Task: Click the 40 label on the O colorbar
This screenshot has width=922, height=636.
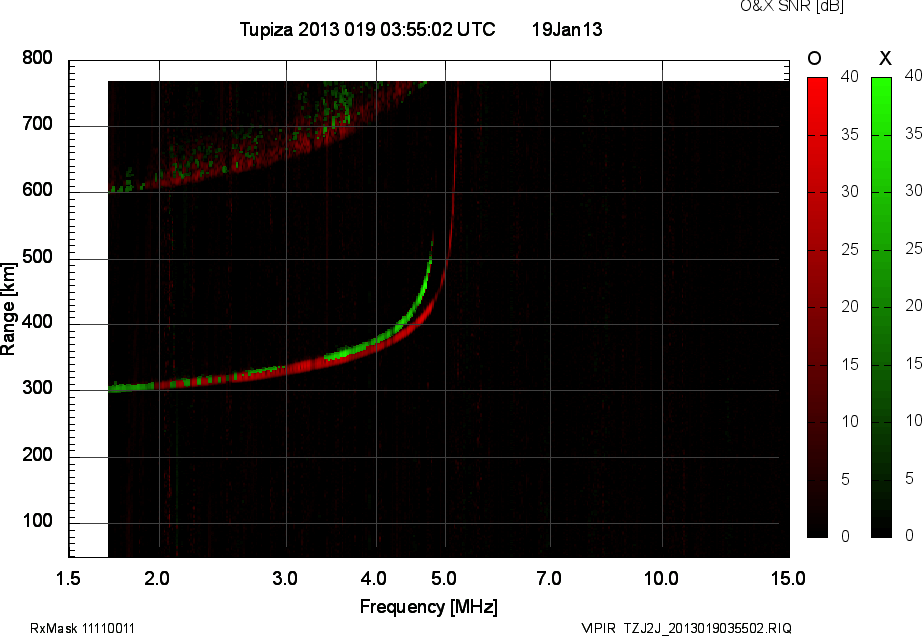Action: [x=850, y=76]
